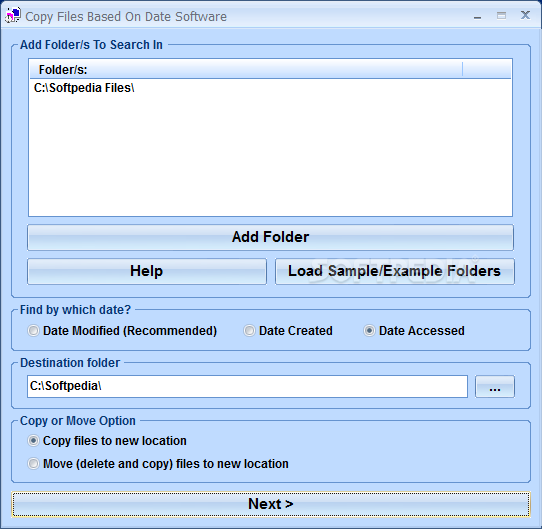Select the Date Accessed radio button
542x529 pixels.
(414, 331)
